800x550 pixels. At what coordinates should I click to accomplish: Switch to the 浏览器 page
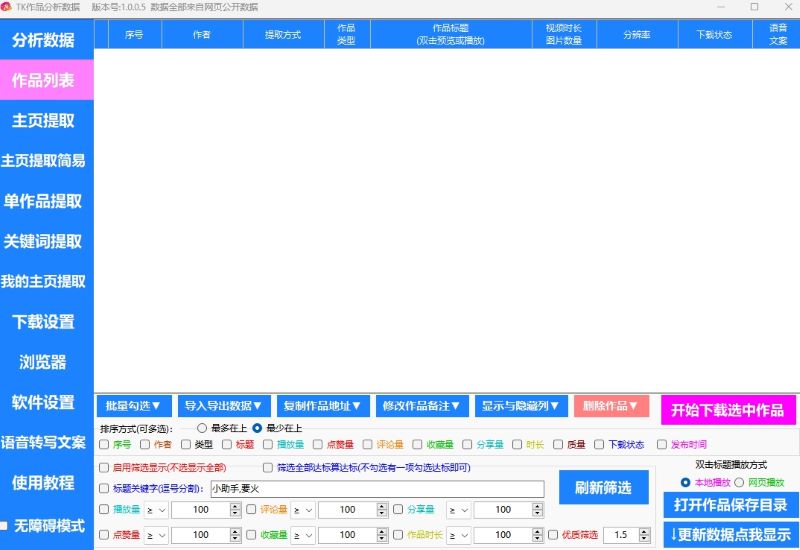click(43, 362)
